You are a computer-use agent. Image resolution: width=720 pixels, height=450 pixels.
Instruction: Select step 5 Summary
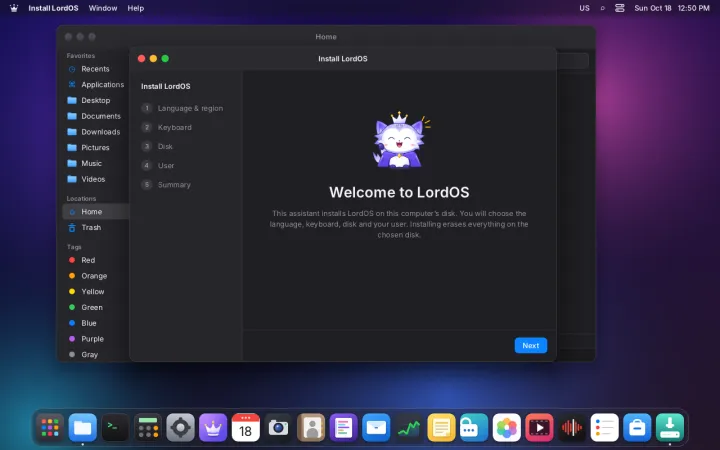(x=166, y=185)
